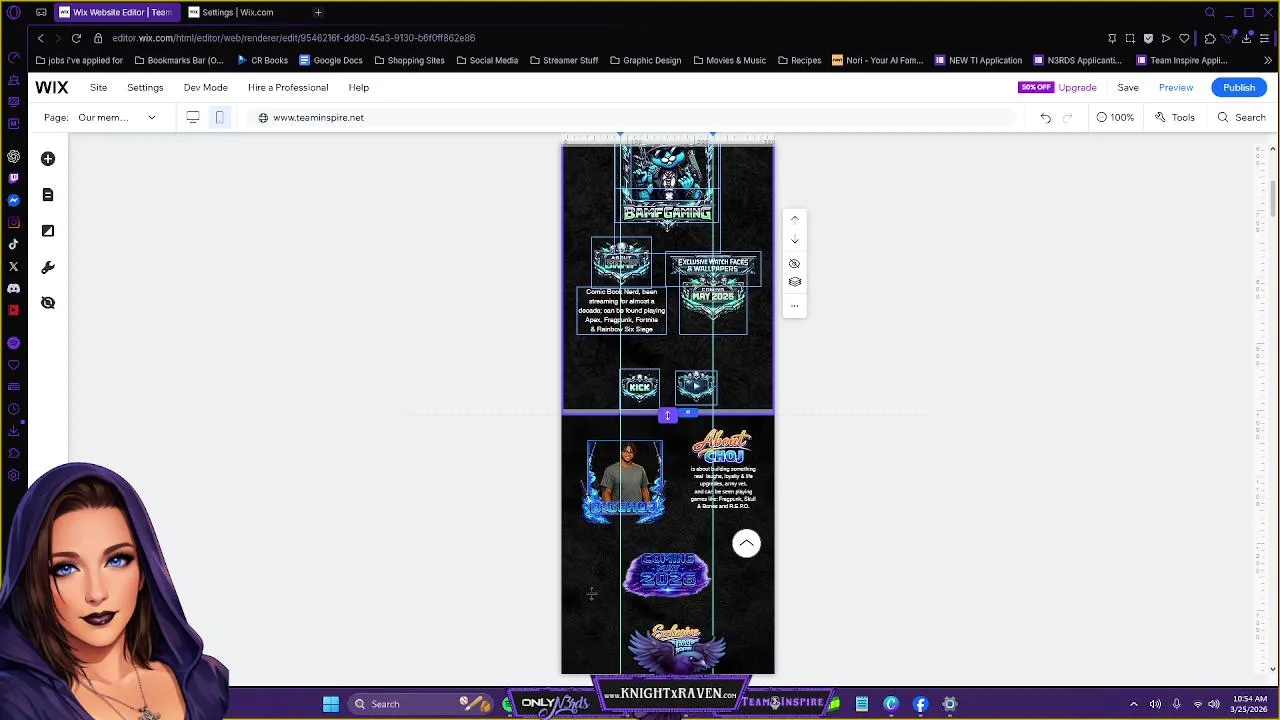Open the Settings menu
Viewport: 1280px width, 720px height.
point(145,87)
